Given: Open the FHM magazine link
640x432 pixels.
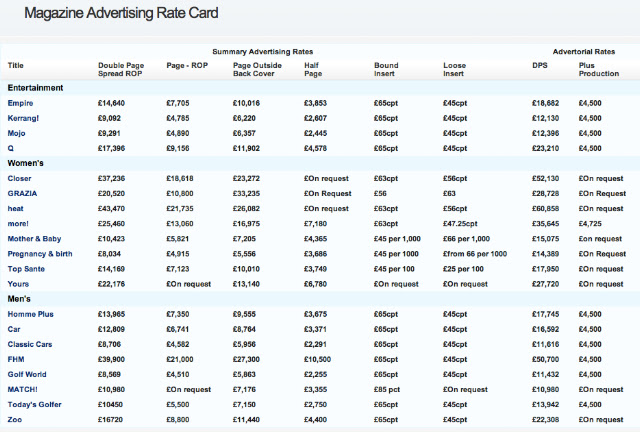Looking at the screenshot, I should point(16,360).
